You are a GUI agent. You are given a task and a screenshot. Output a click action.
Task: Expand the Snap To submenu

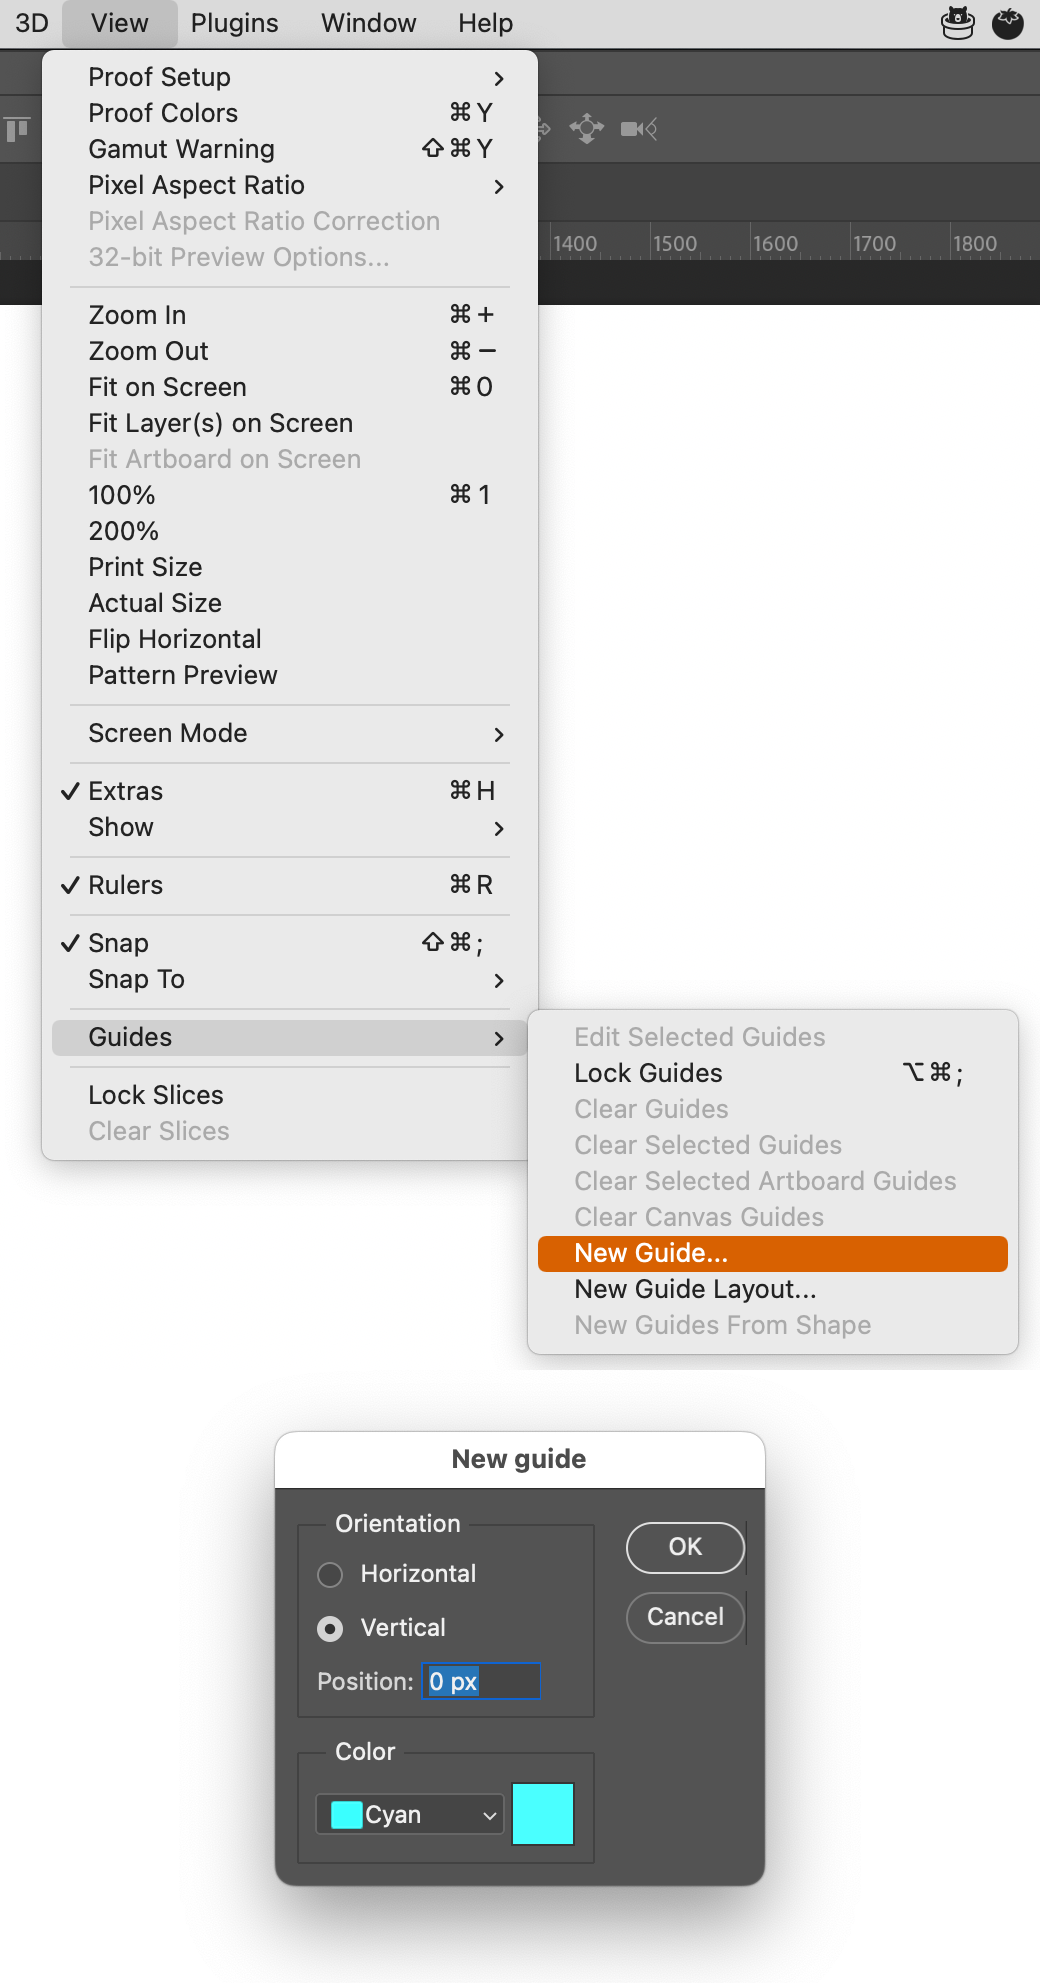[x=136, y=979]
